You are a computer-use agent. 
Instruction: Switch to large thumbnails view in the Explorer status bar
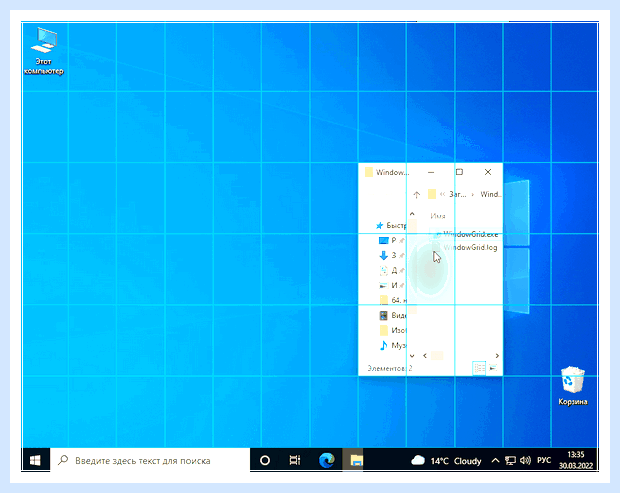click(493, 368)
